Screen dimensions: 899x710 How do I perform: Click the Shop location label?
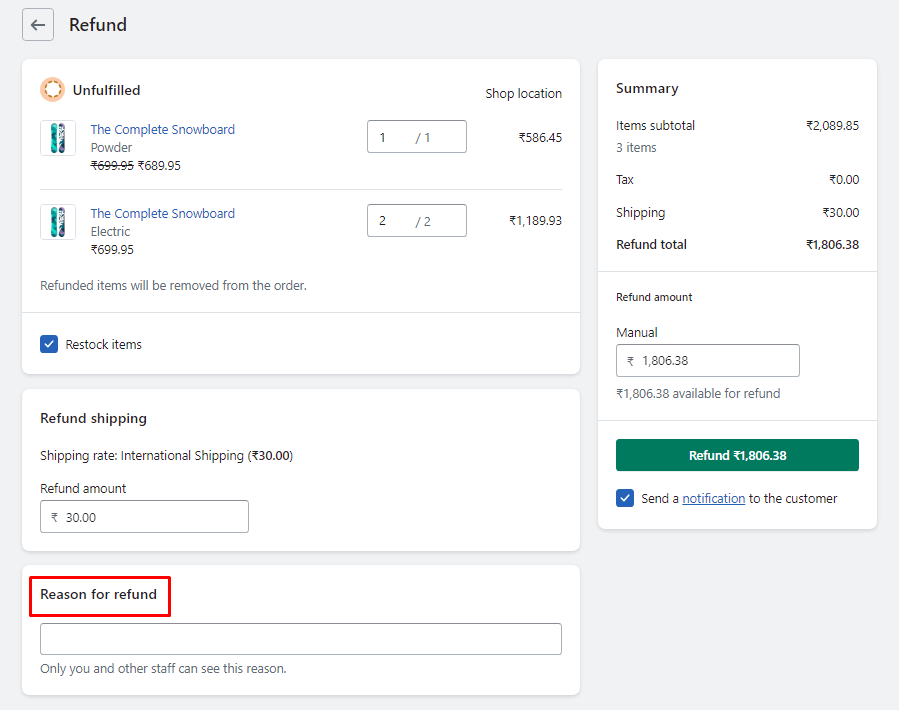(523, 93)
